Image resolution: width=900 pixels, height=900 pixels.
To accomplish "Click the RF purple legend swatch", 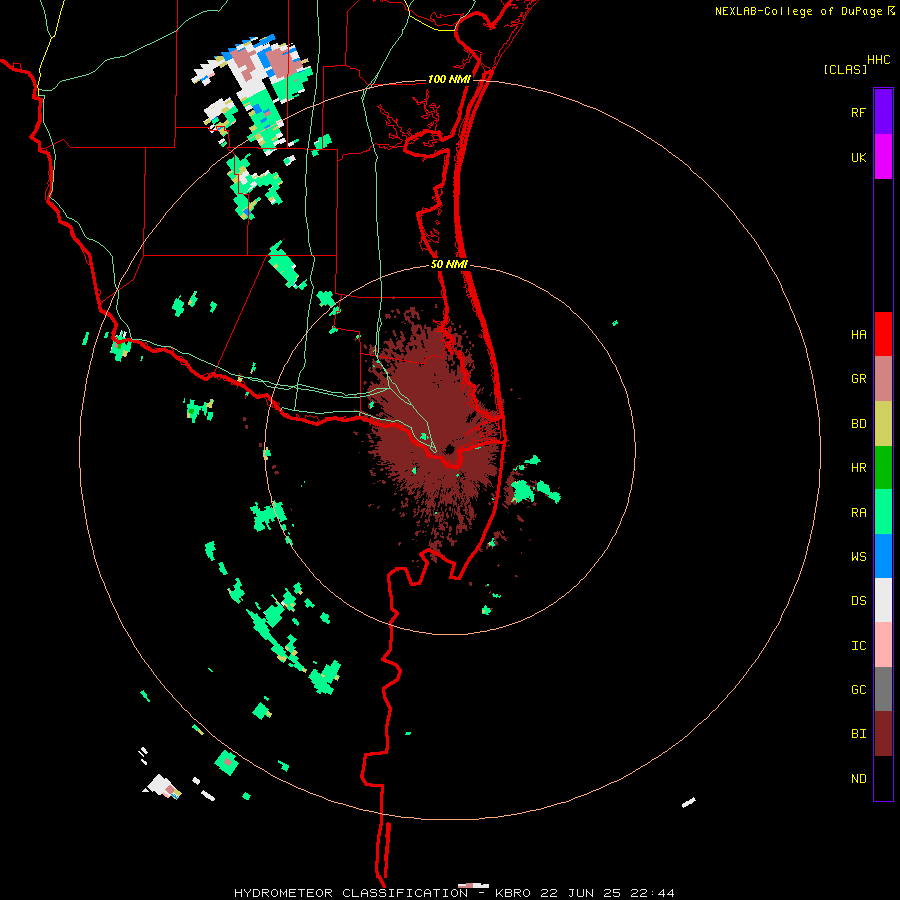I will (x=883, y=112).
